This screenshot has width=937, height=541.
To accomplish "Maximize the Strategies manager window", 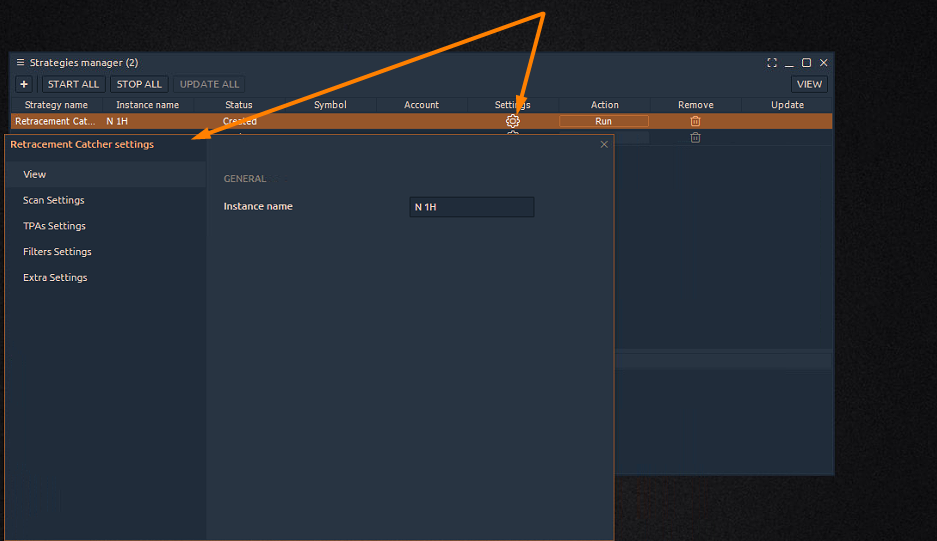I will (x=807, y=63).
